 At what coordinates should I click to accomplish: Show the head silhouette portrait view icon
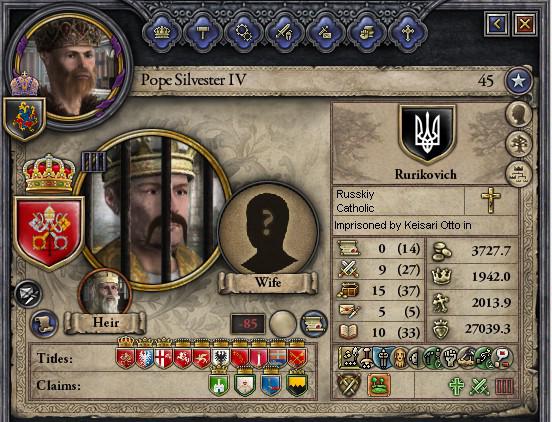(x=519, y=114)
